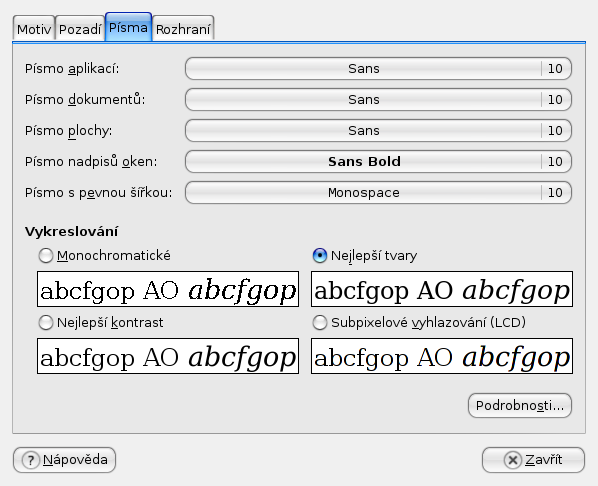Open the Rozhraní tab
Screen dimensions: 598x486
click(183, 28)
